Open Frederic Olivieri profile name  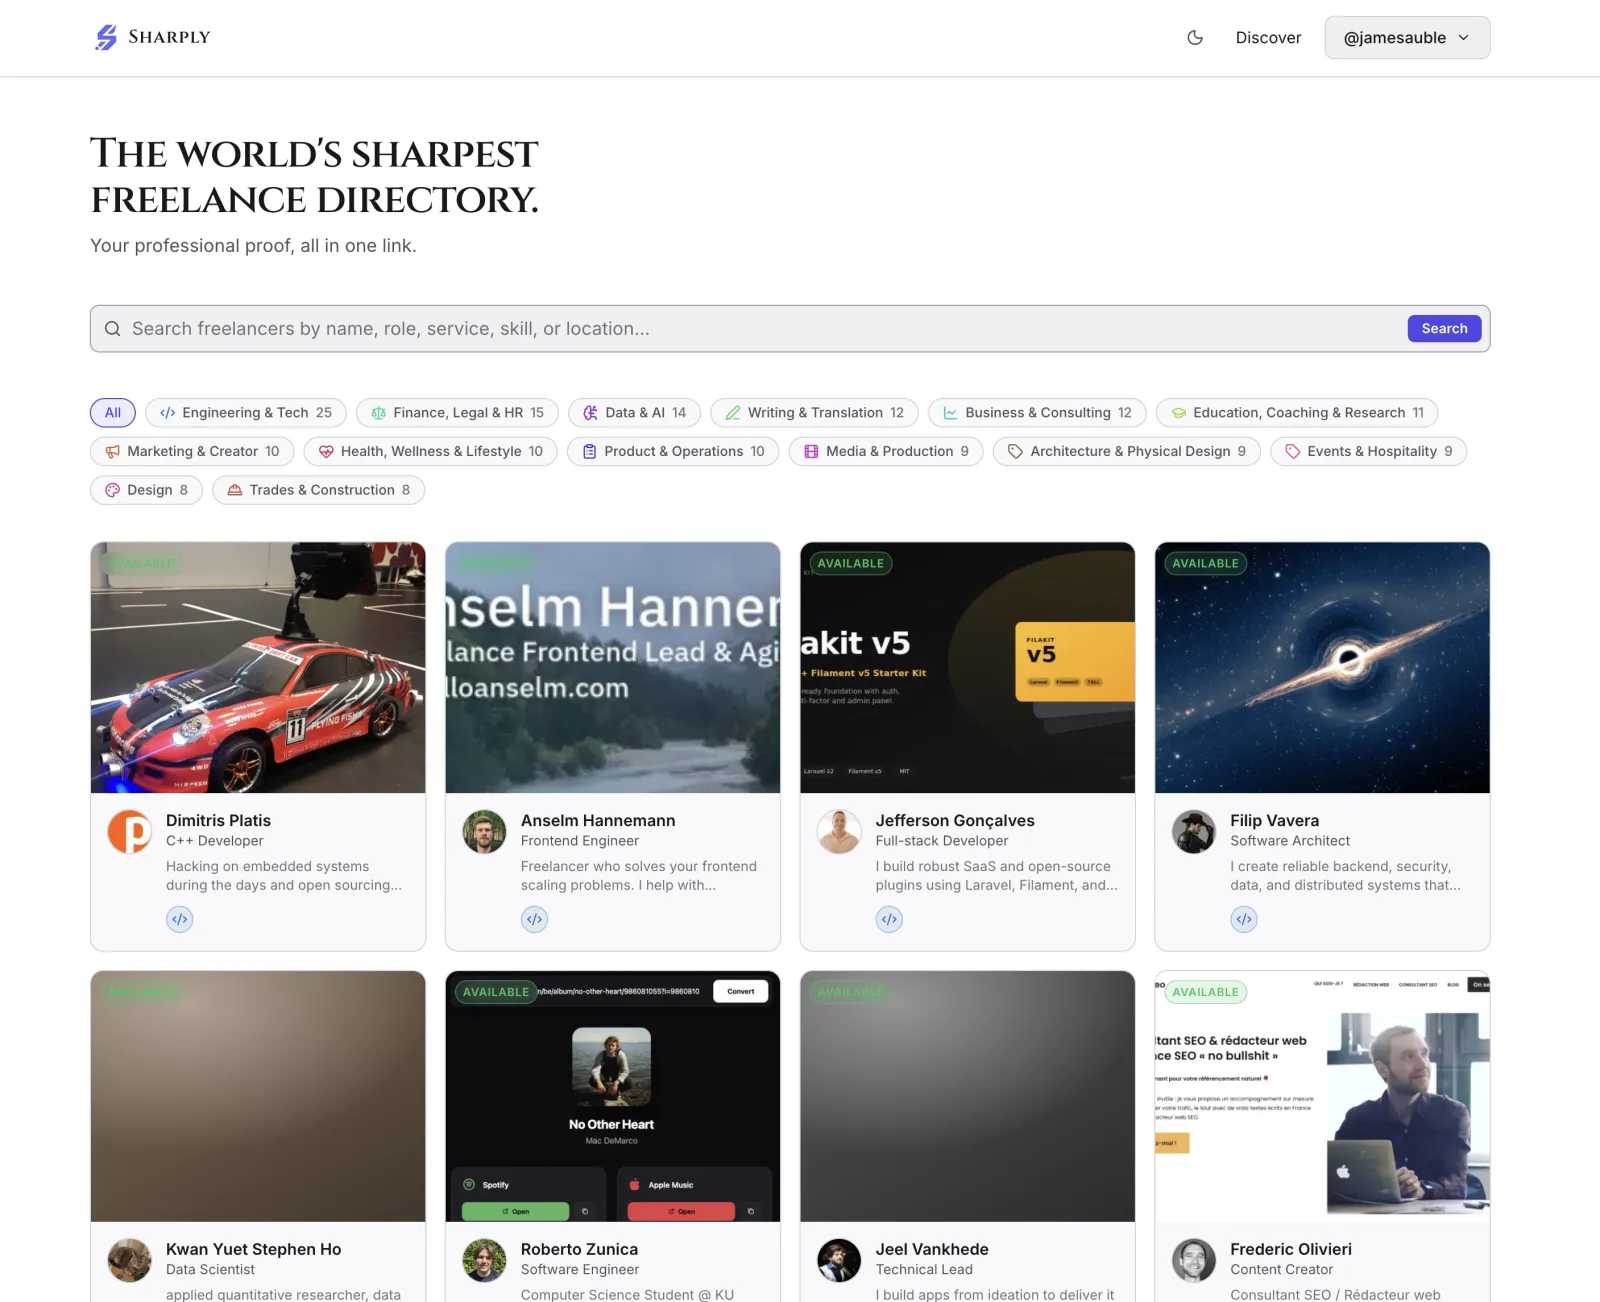pyautogui.click(x=1291, y=1249)
